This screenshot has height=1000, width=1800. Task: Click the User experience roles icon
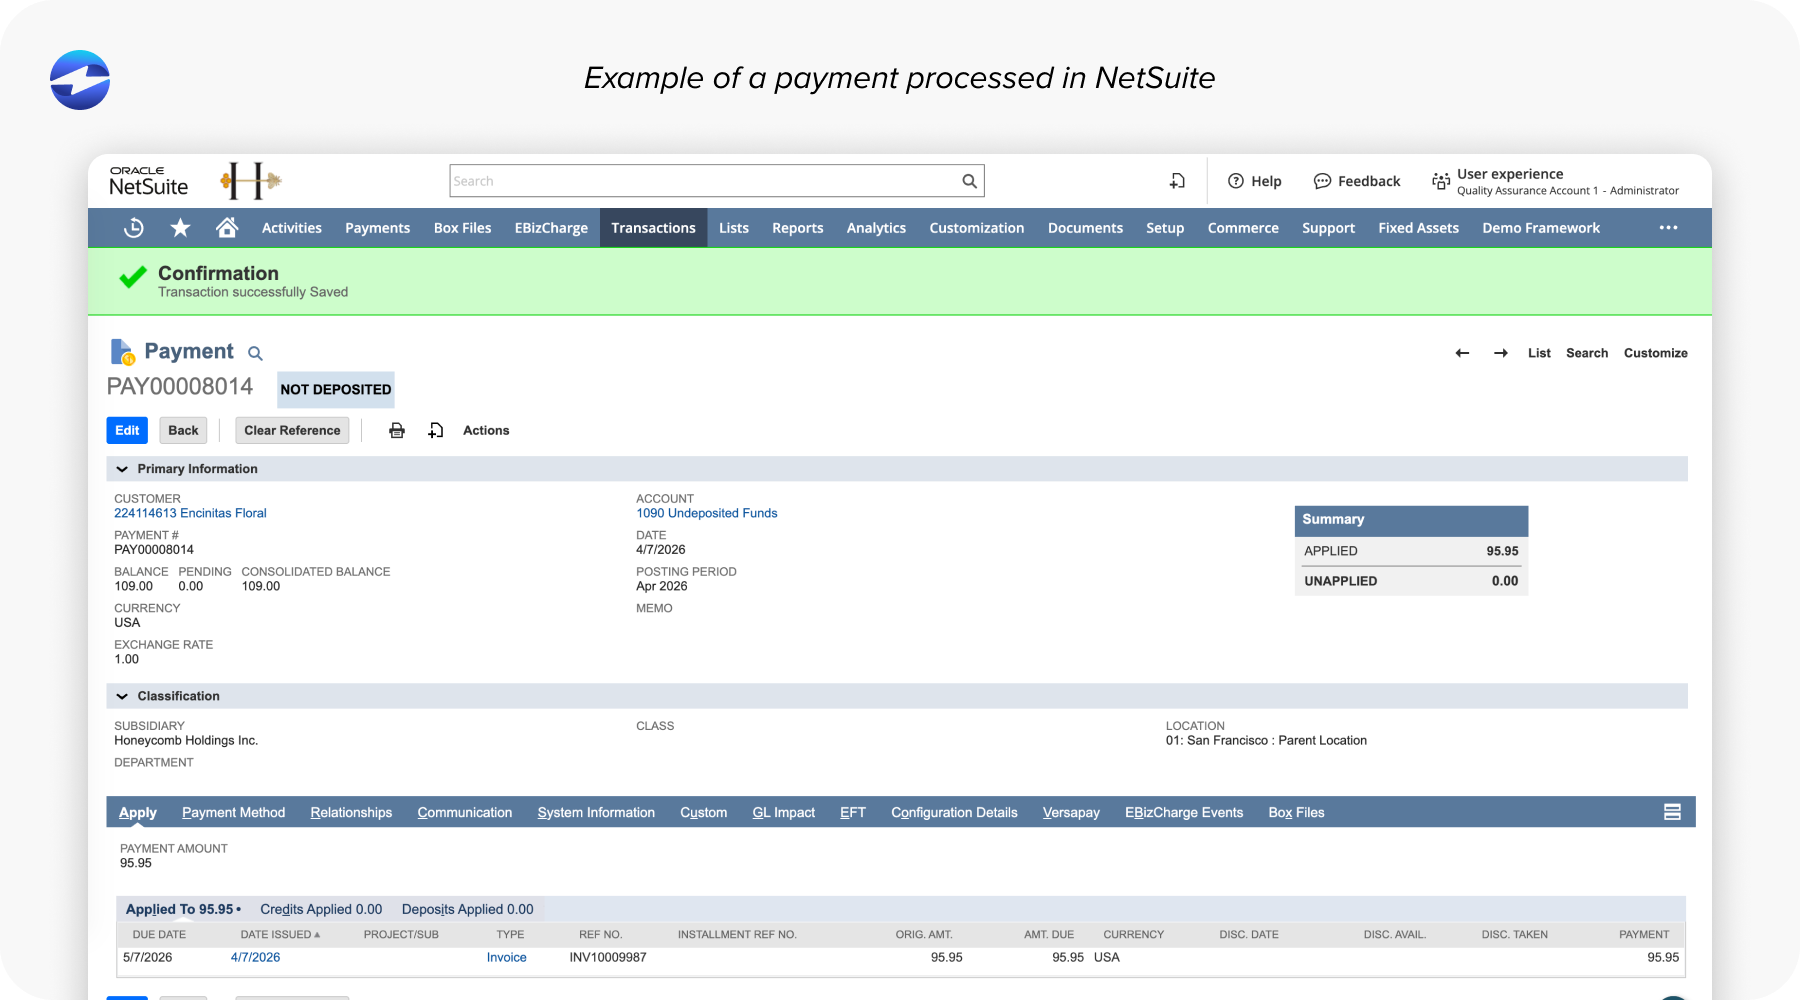tap(1440, 181)
